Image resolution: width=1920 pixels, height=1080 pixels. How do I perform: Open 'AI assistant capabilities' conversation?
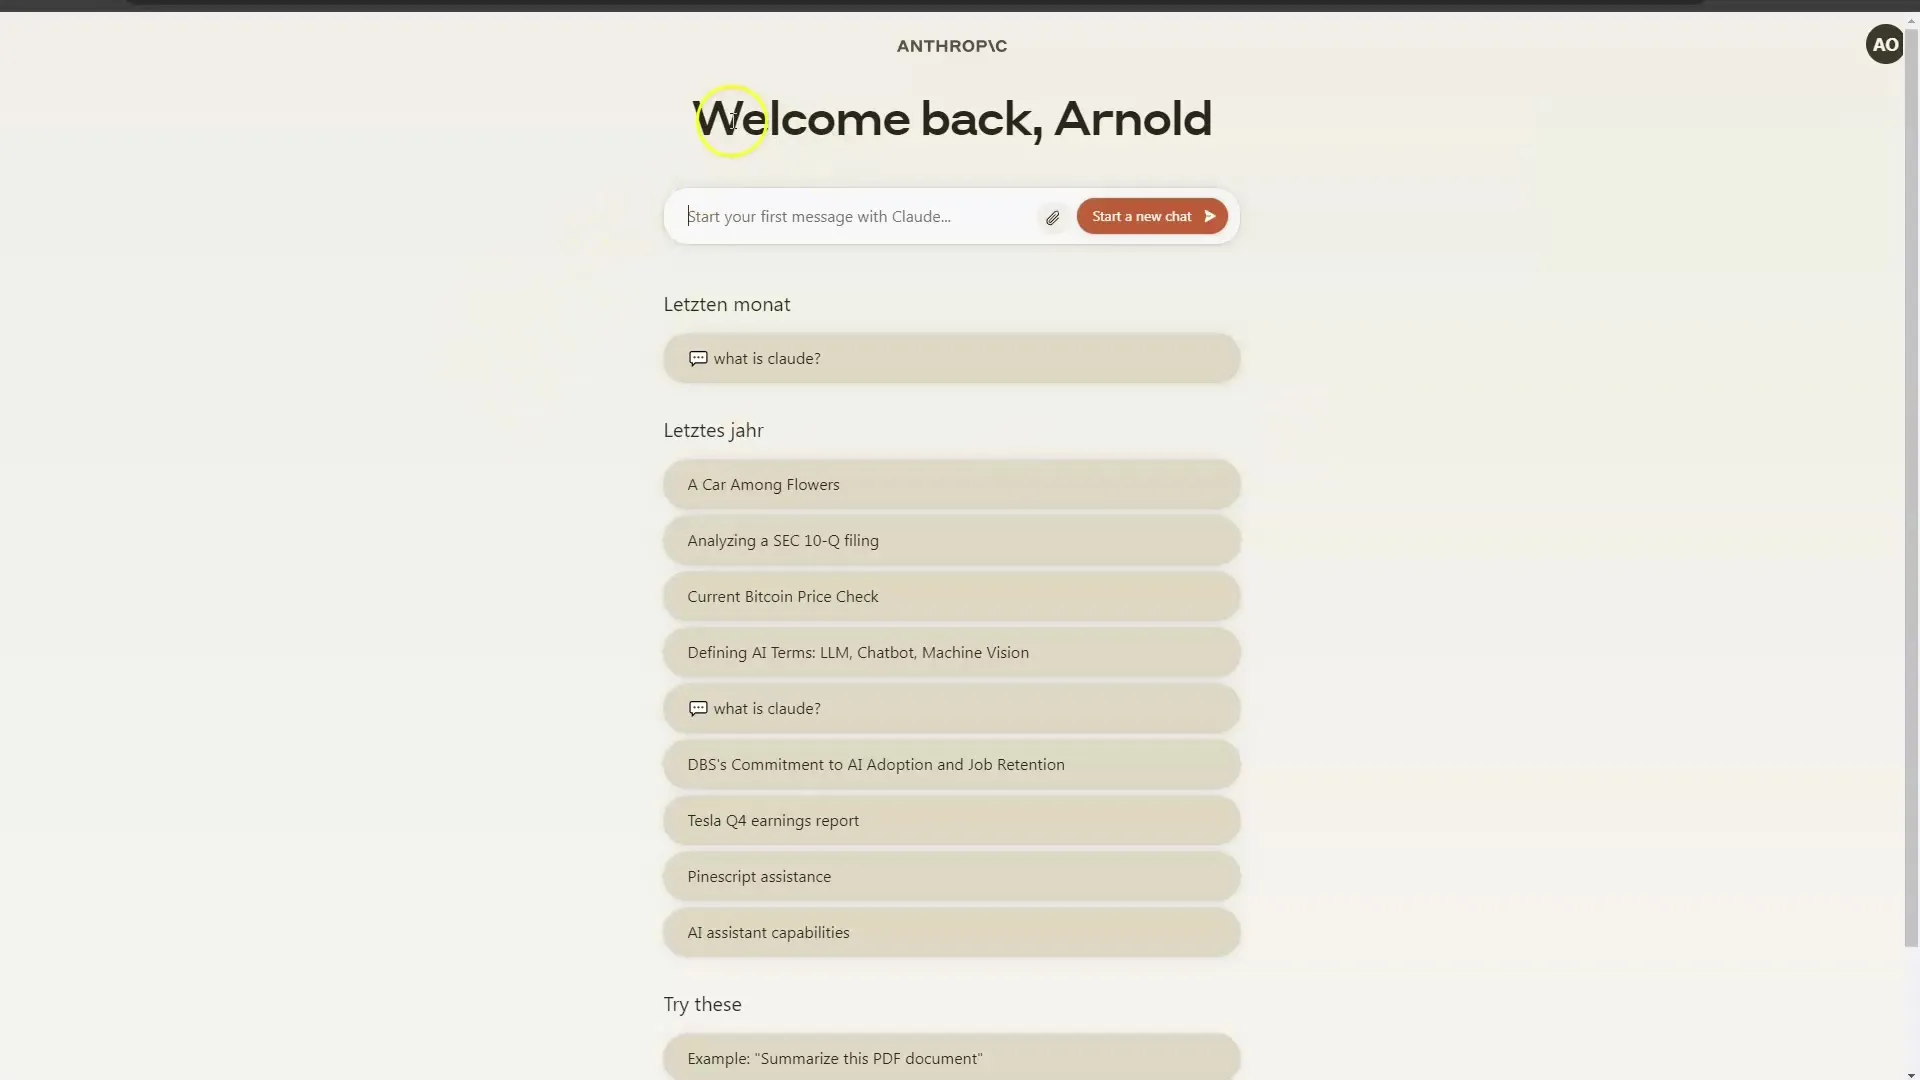tap(949, 931)
